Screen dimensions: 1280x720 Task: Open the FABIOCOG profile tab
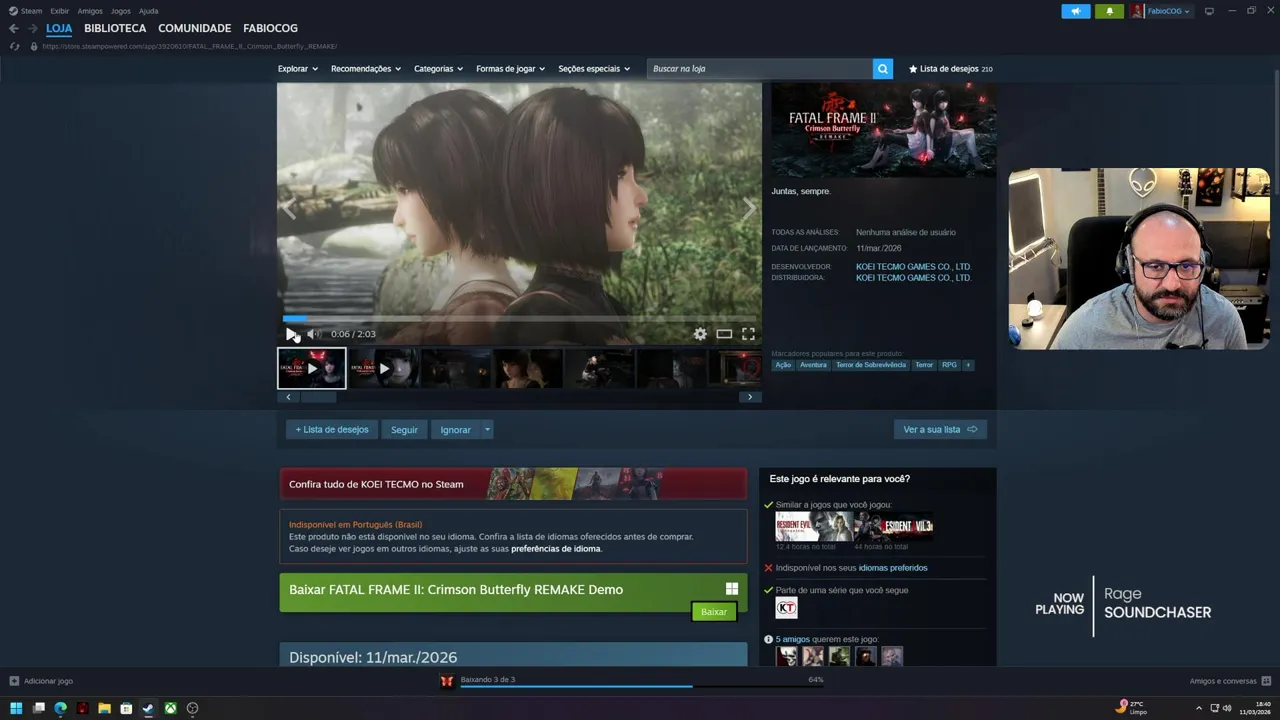272,29
